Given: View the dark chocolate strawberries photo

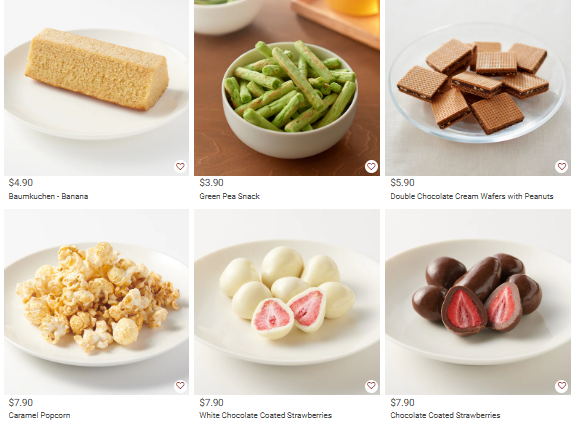Looking at the screenshot, I should tap(478, 302).
